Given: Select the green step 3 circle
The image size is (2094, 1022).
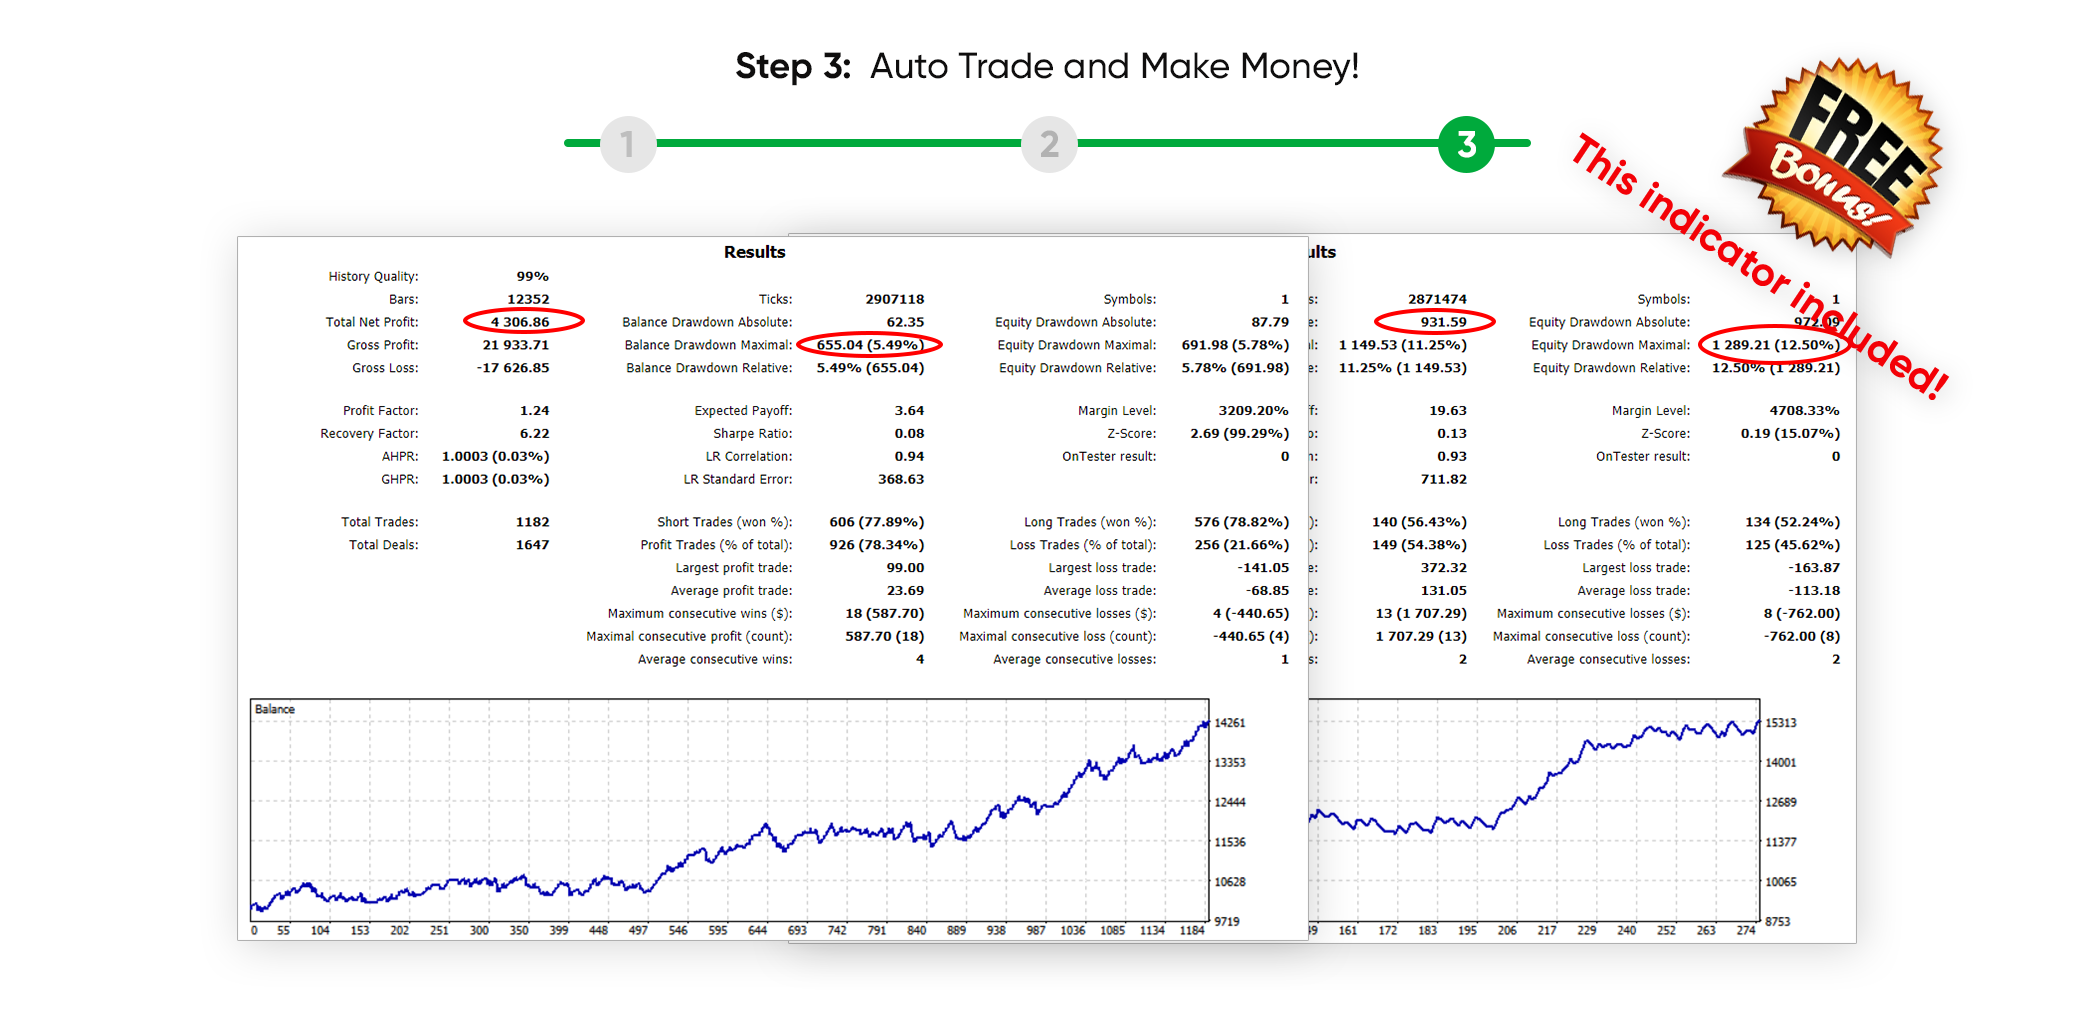Looking at the screenshot, I should (x=1466, y=144).
